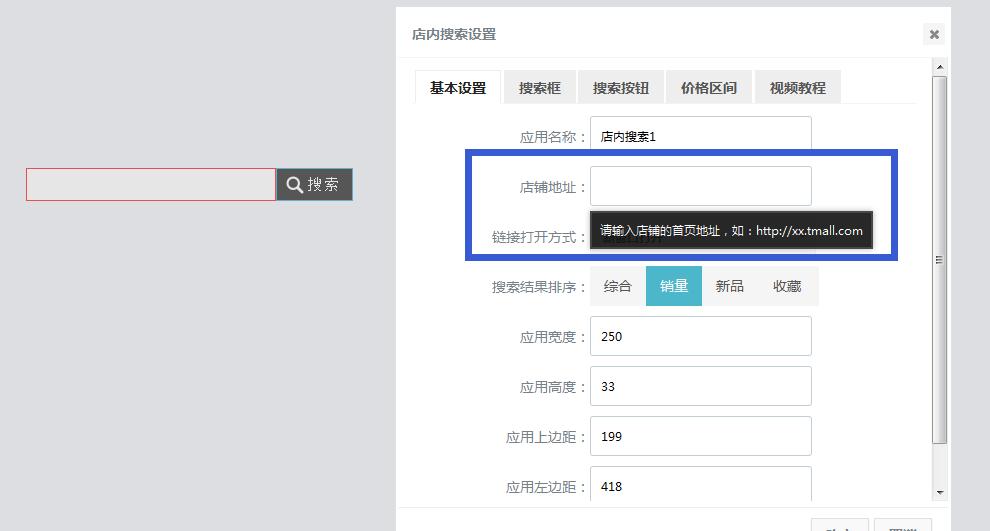
Task: Click the 店铺地址 label
Action: pyautogui.click(x=552, y=188)
